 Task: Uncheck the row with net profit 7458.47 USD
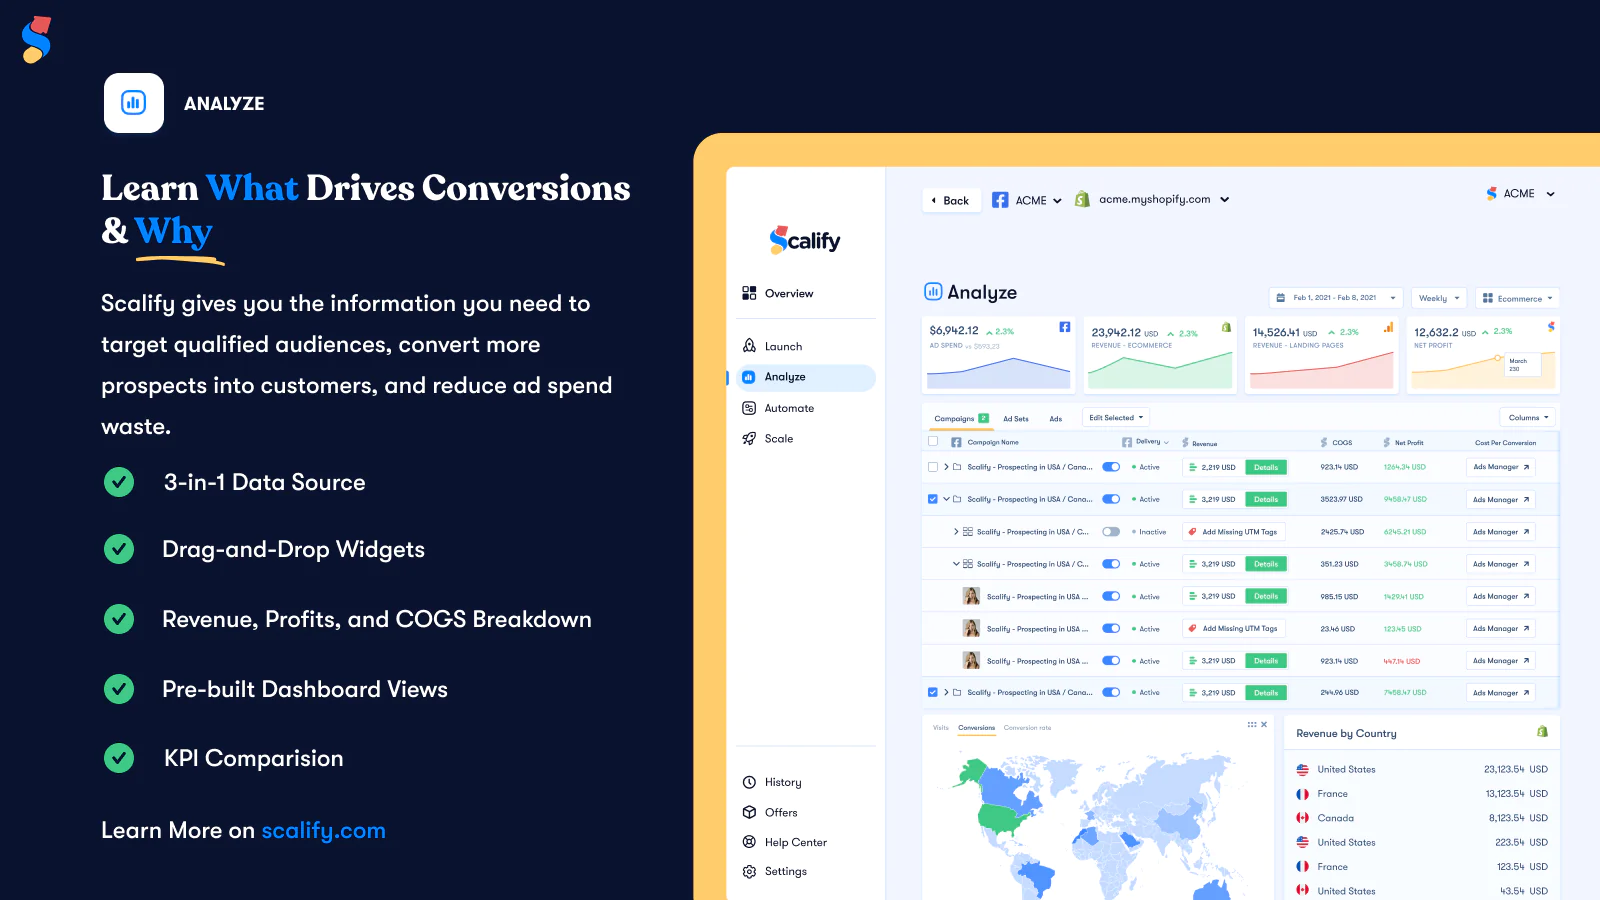[x=933, y=692]
